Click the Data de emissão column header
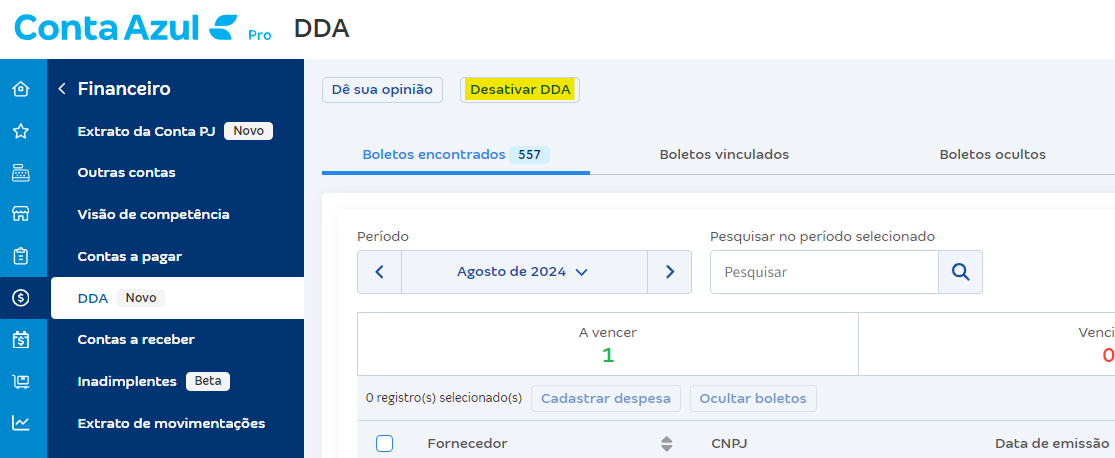Image resolution: width=1115 pixels, height=458 pixels. (x=1051, y=444)
